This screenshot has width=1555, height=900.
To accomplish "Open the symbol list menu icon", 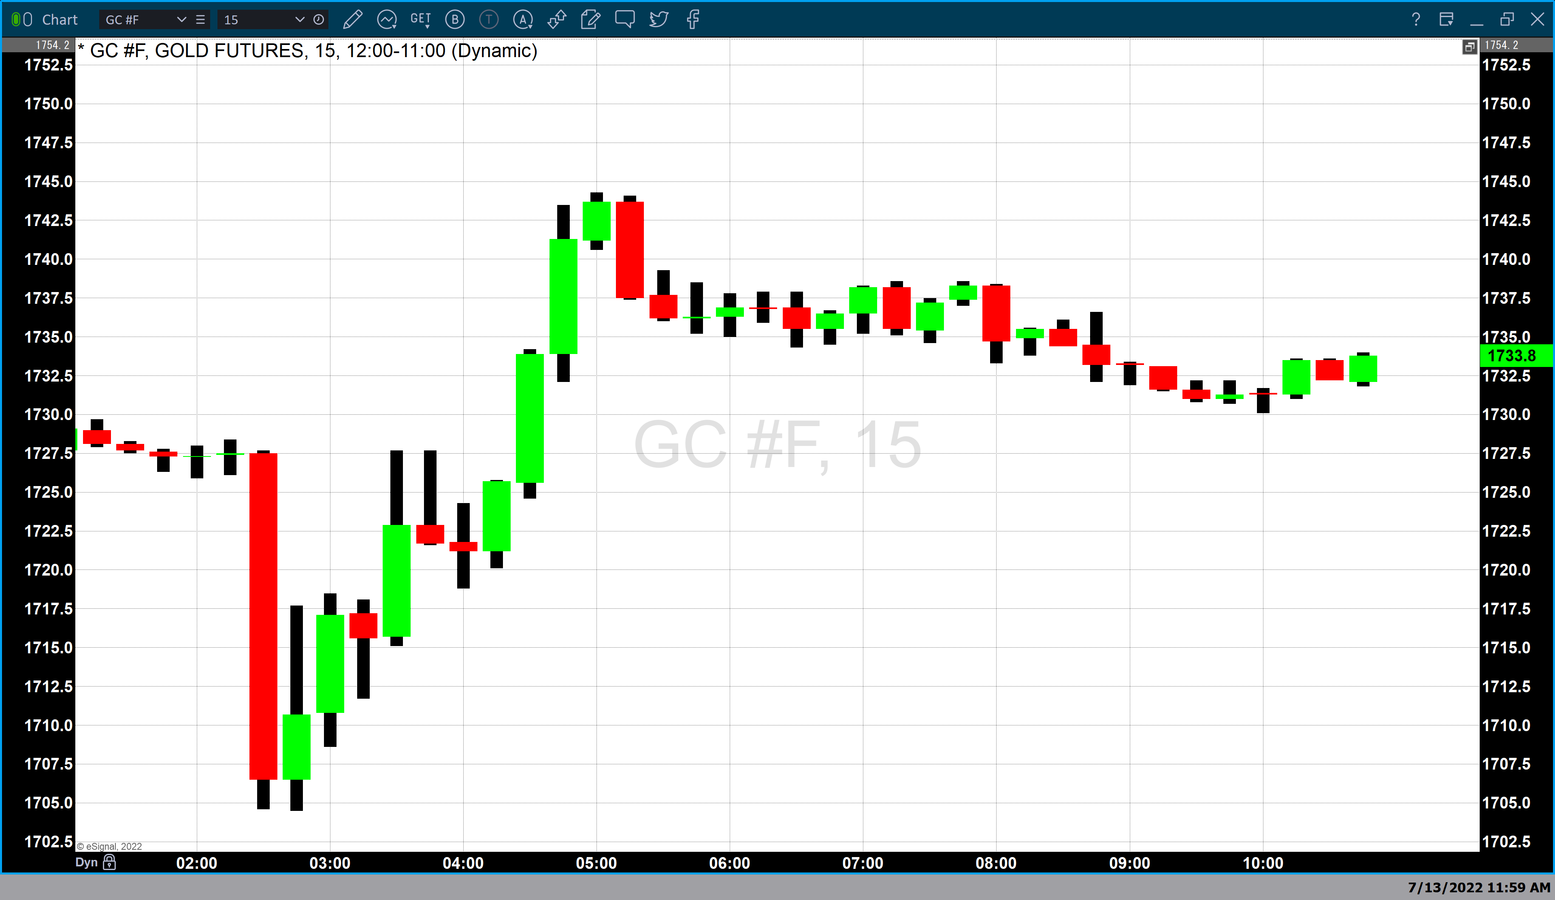I will (x=200, y=19).
